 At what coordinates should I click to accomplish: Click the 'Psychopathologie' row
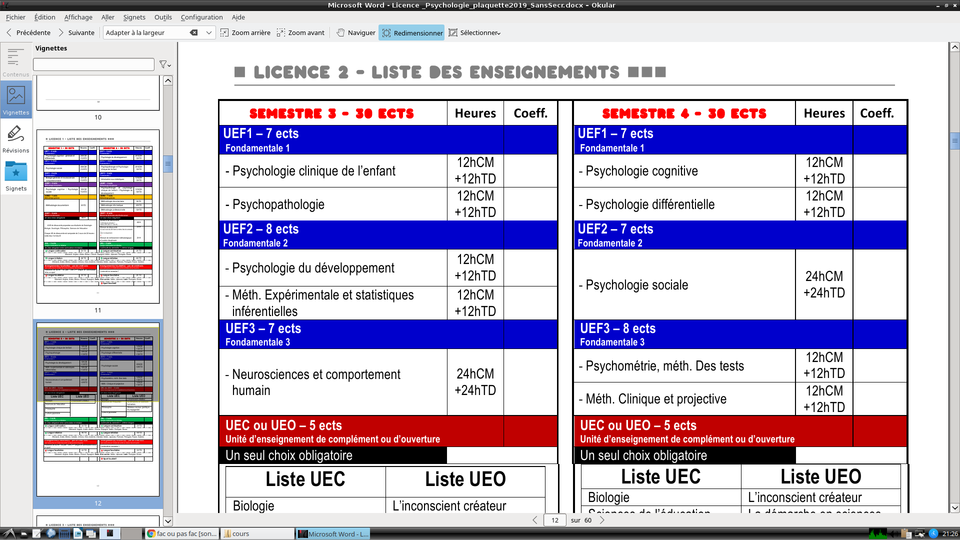(388, 204)
